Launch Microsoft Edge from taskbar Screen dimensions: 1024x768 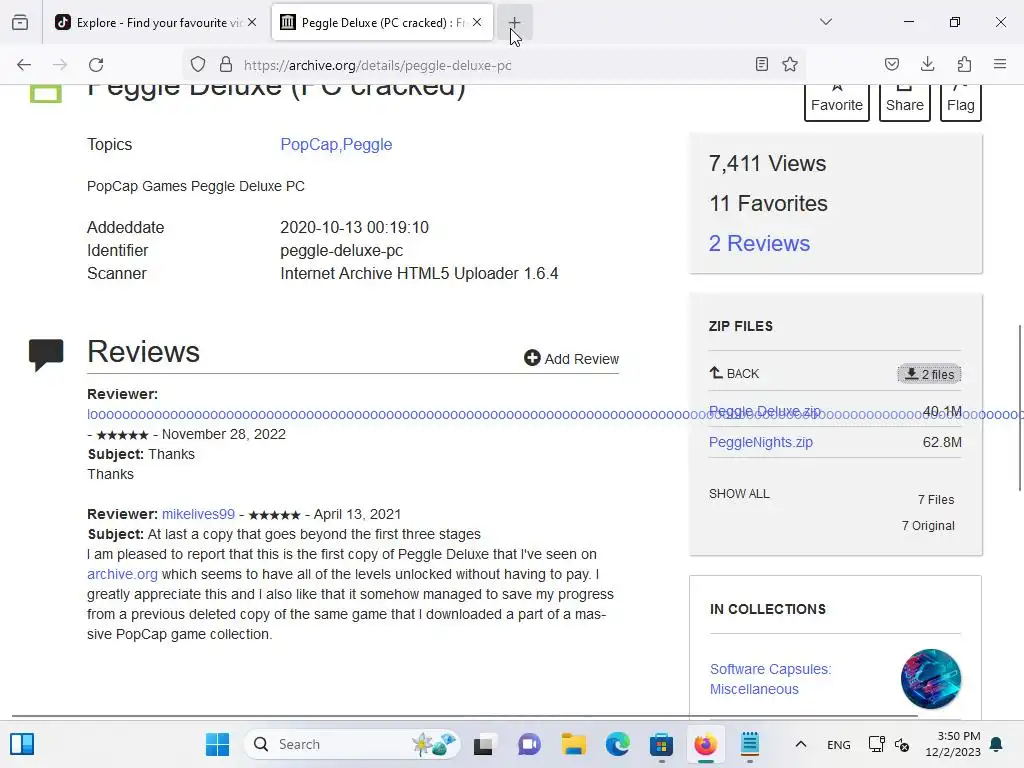[x=617, y=744]
